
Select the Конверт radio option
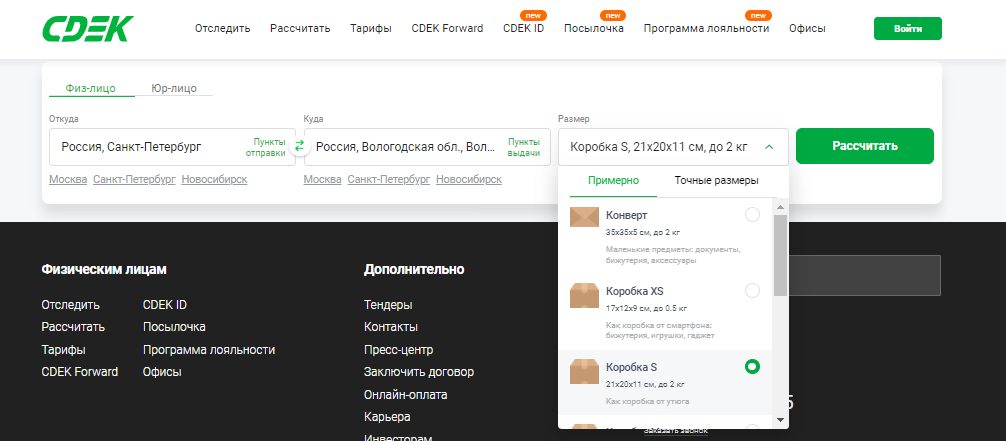753,214
